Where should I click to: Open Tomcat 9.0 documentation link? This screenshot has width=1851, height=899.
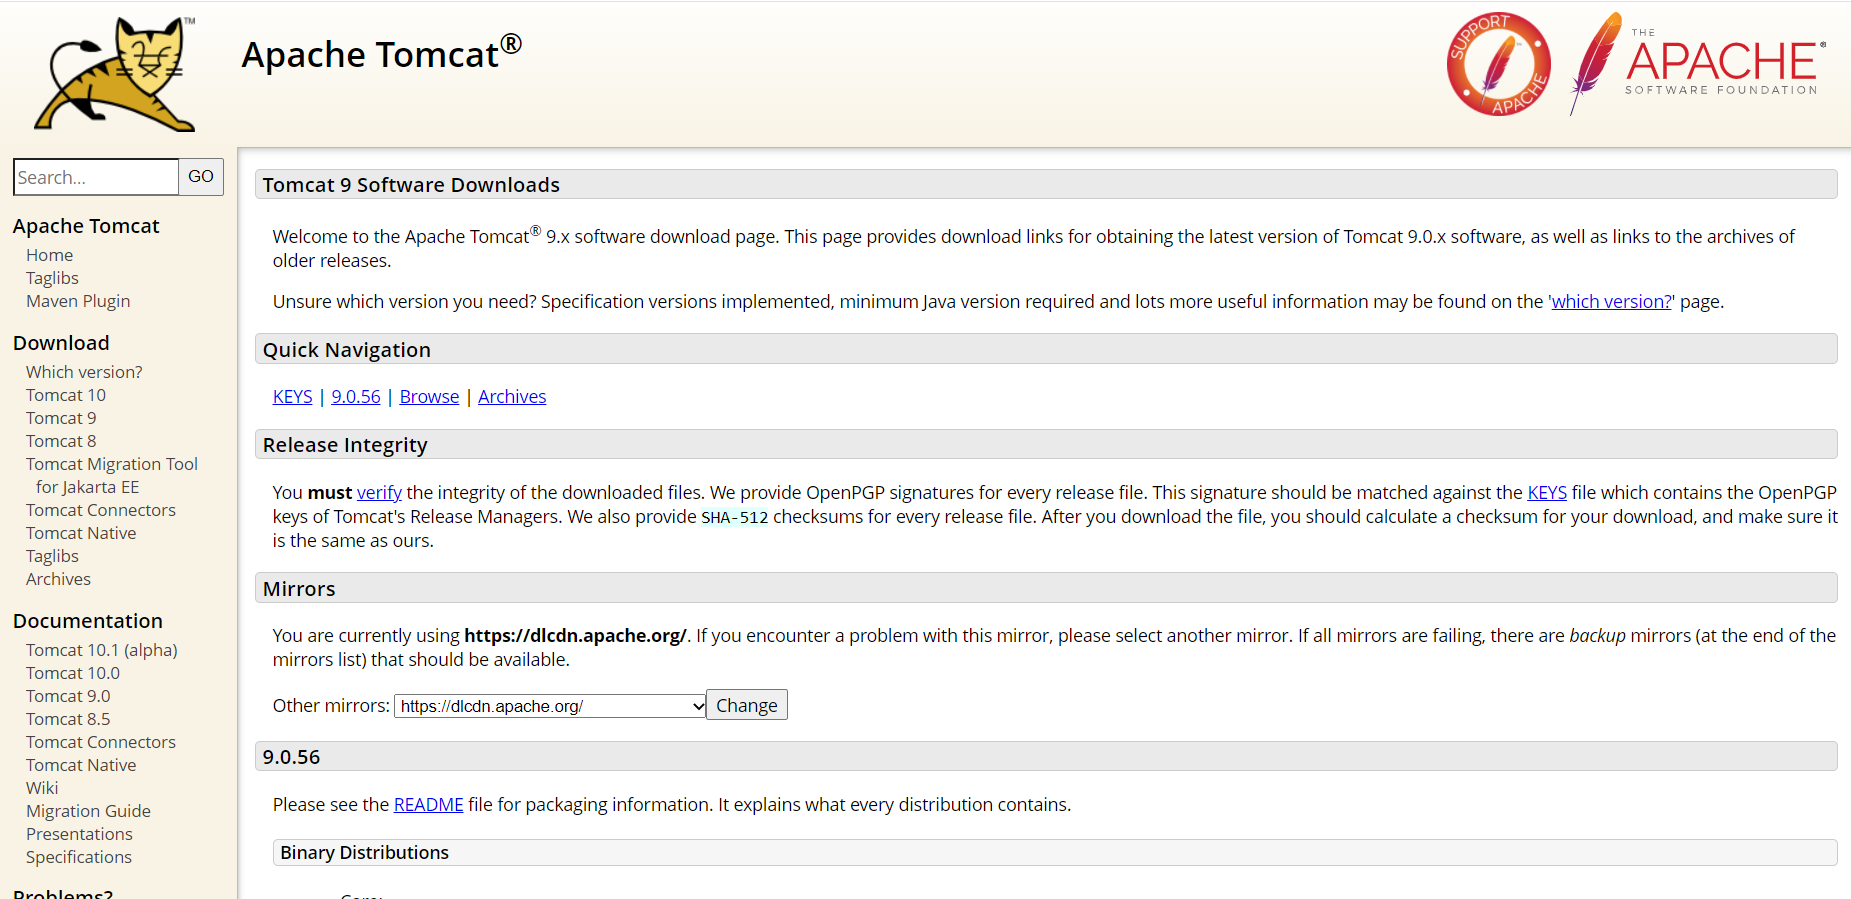(68, 696)
